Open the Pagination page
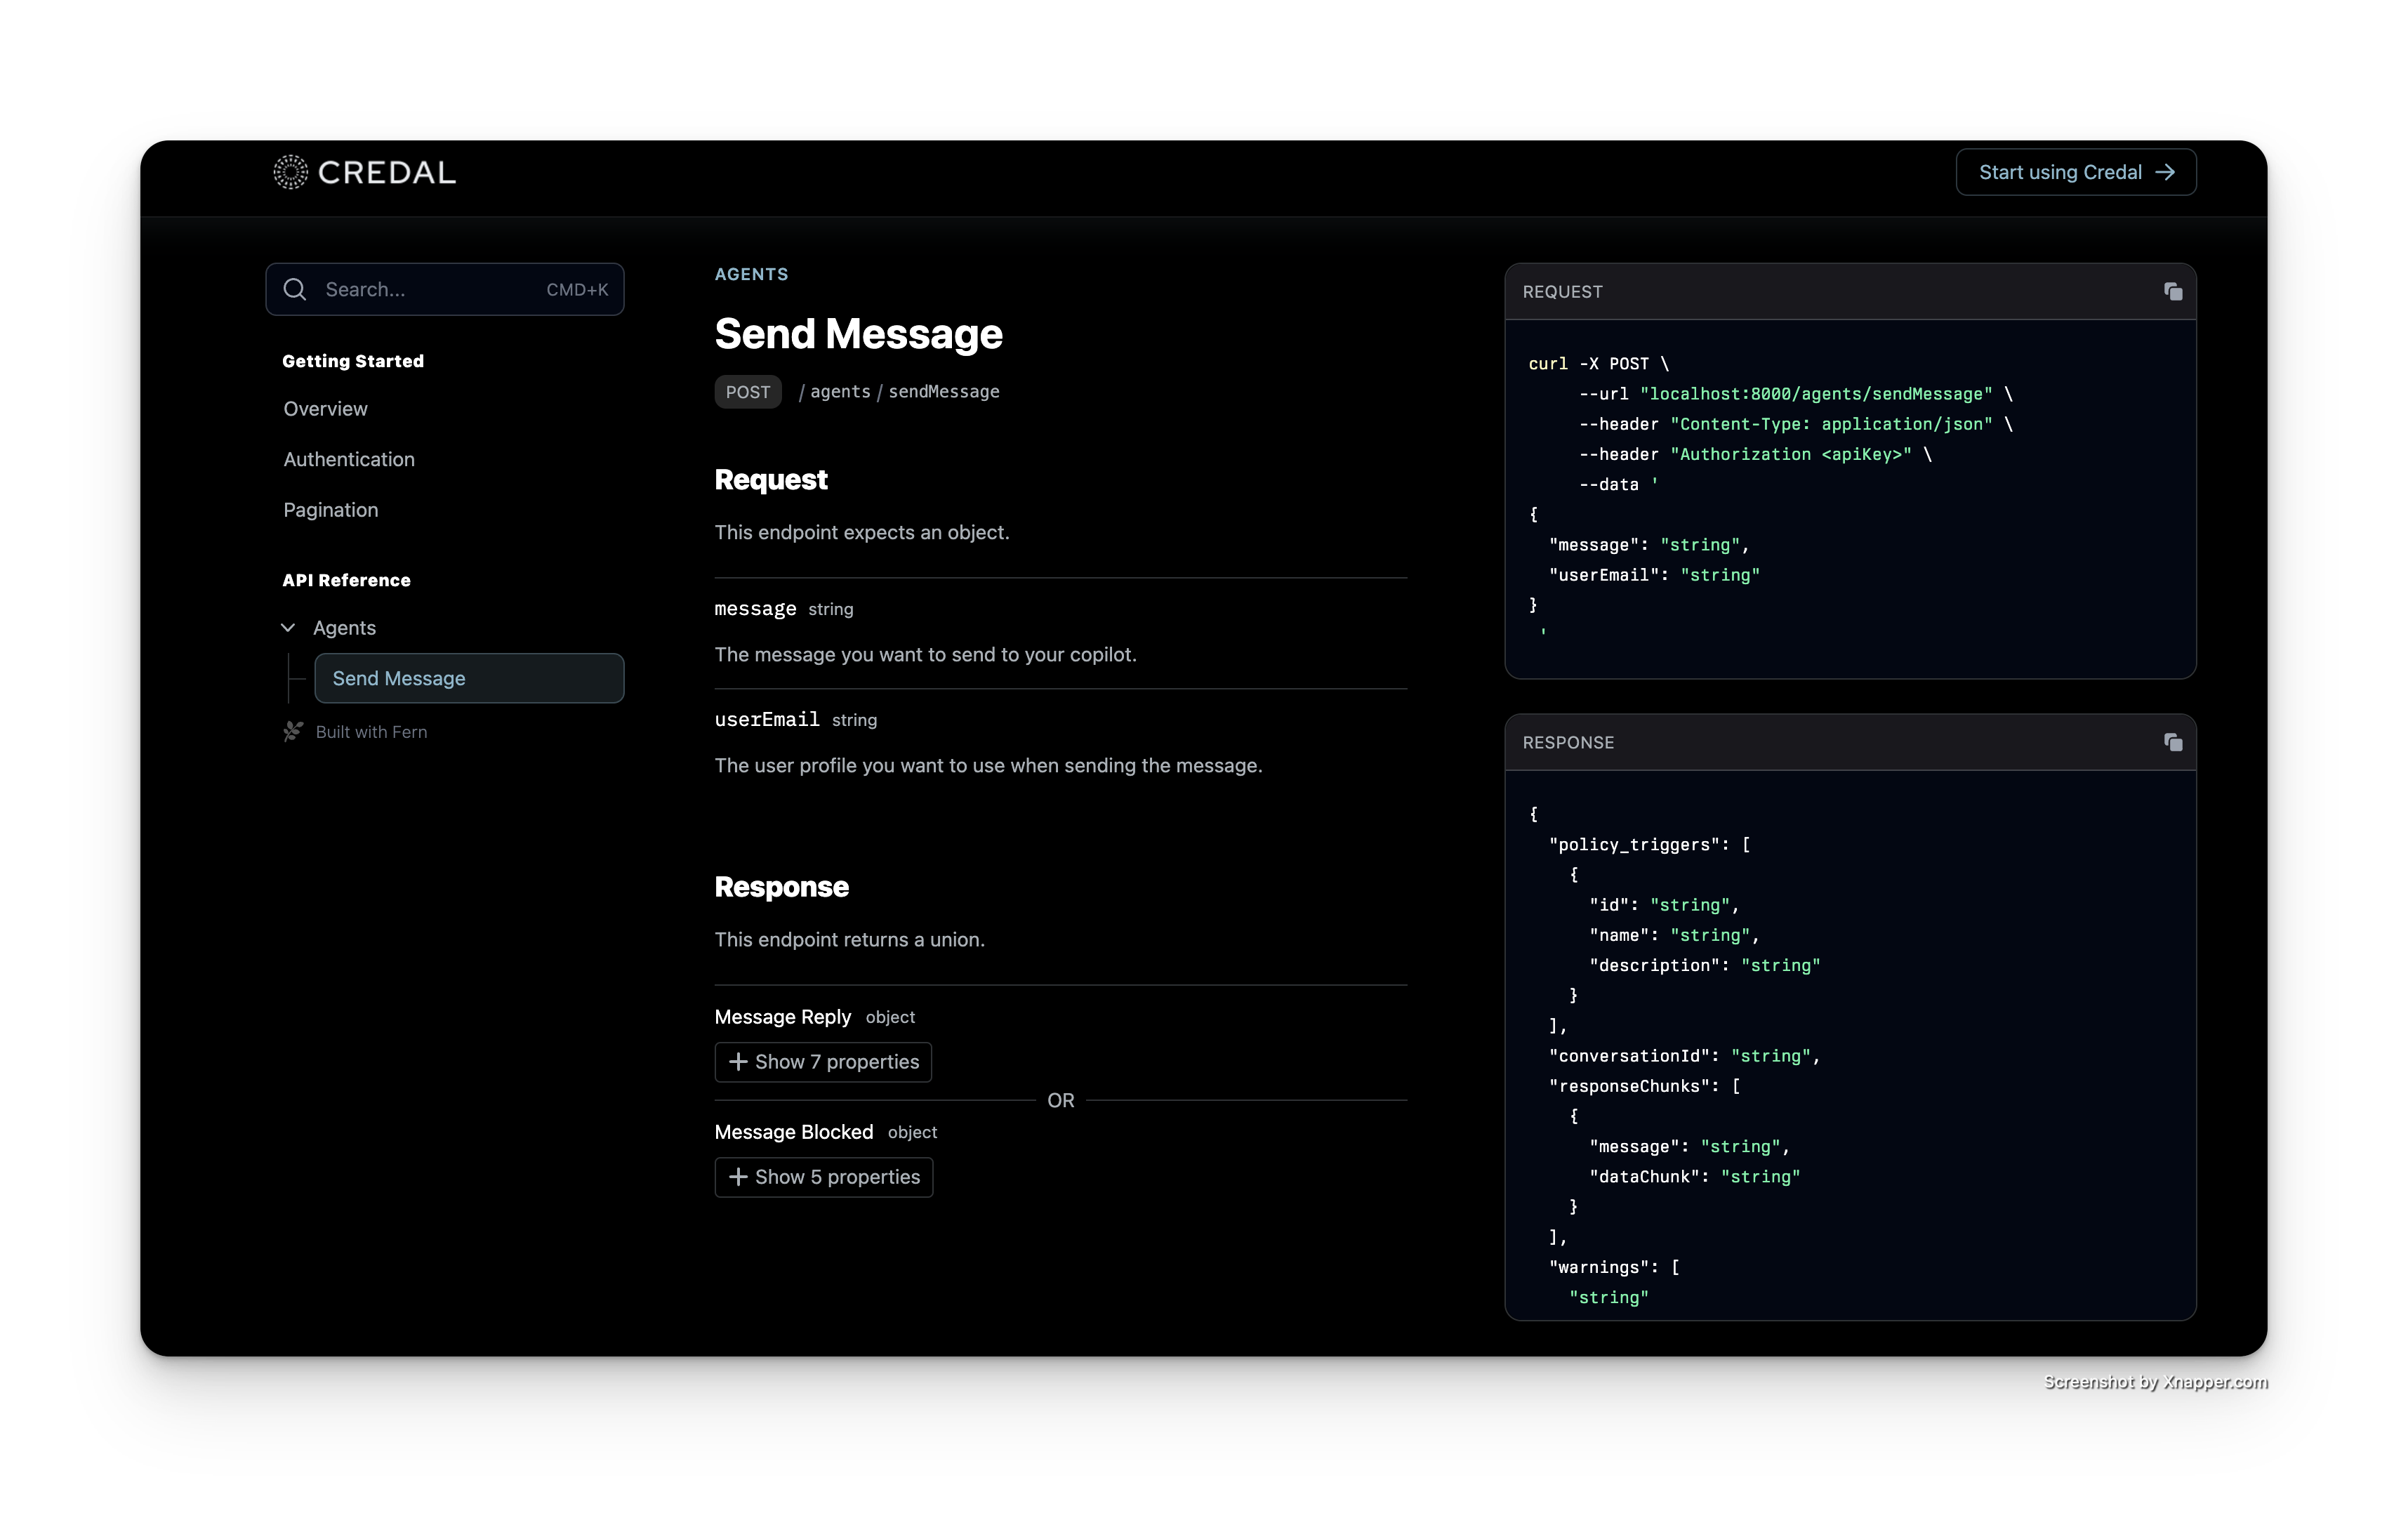Image resolution: width=2408 pixels, height=1532 pixels. point(330,510)
